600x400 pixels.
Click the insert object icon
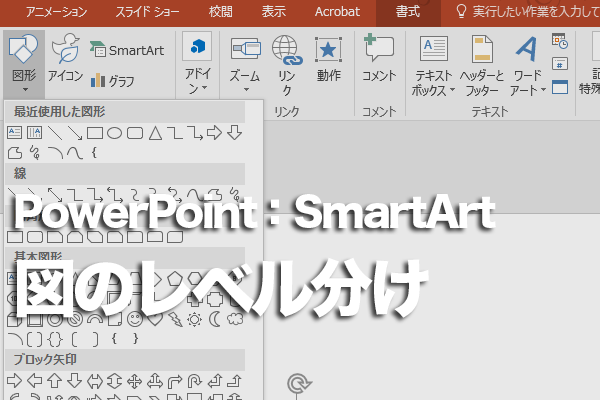pyautogui.click(x=560, y=87)
